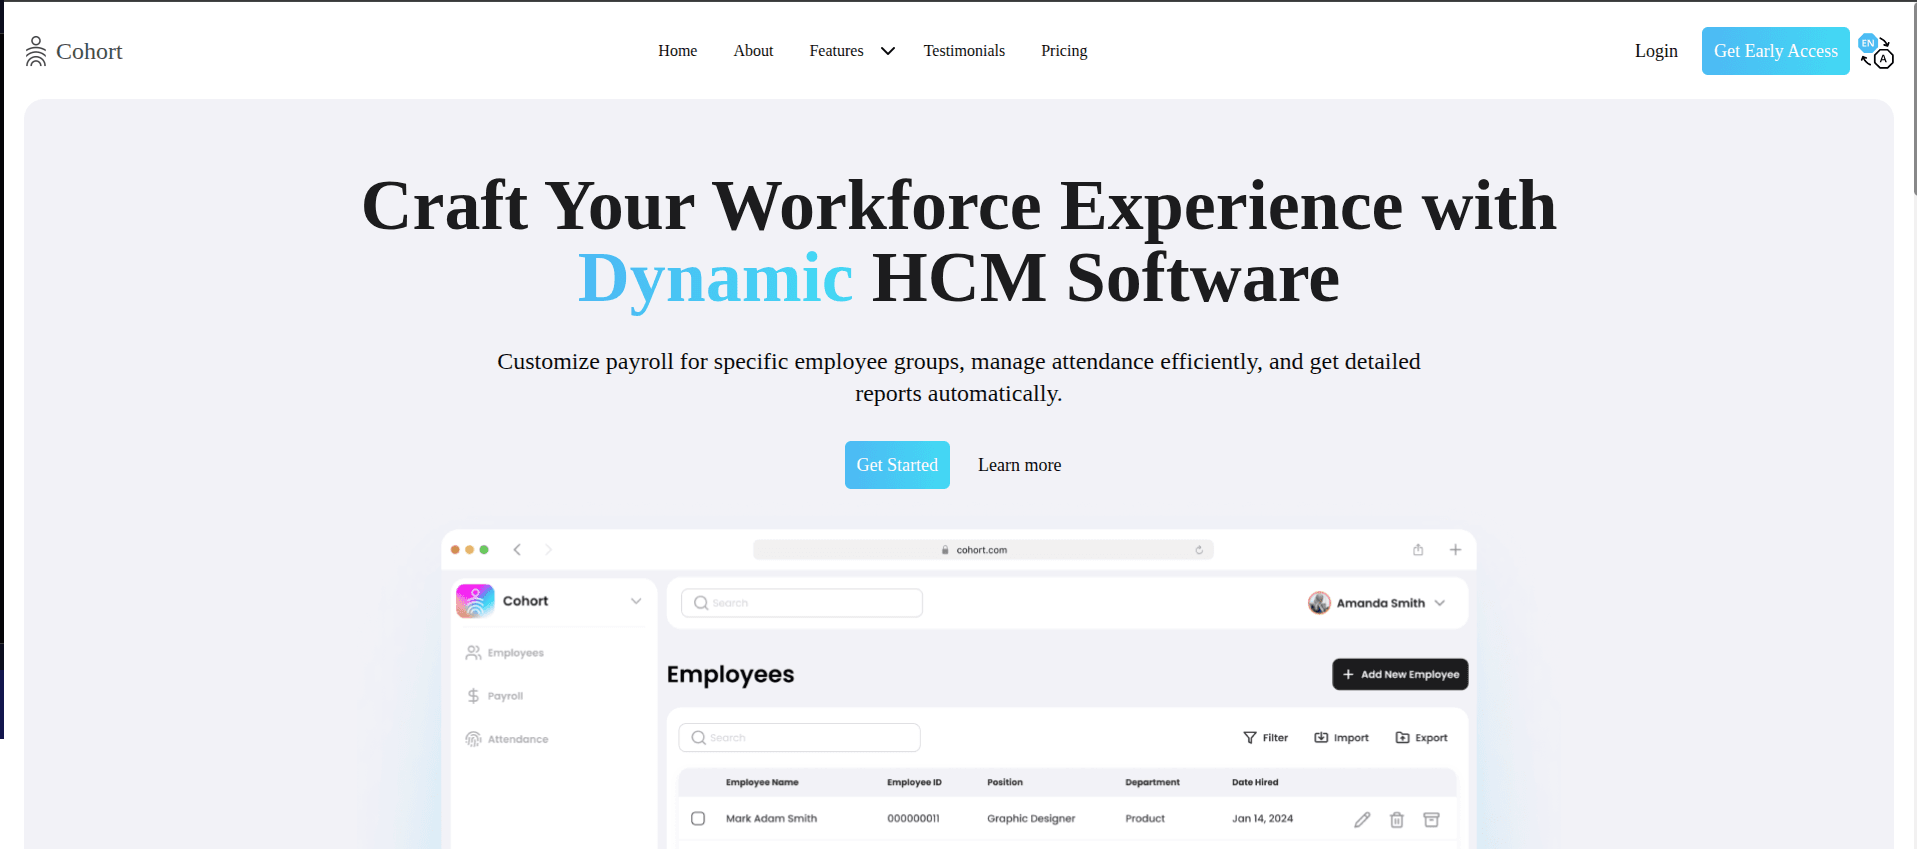Expand the Cohort workspace chevron in sidebar
The image size is (1917, 849).
[636, 601]
